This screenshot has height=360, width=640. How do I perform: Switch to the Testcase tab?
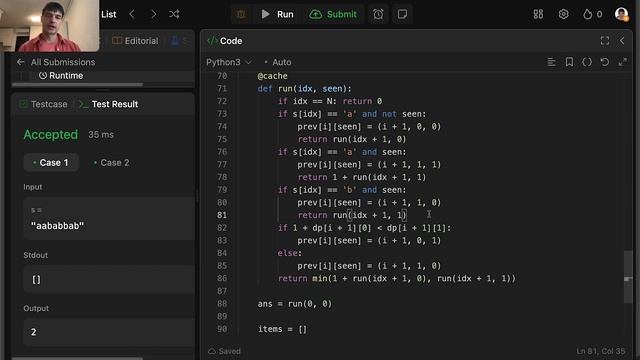(43, 104)
